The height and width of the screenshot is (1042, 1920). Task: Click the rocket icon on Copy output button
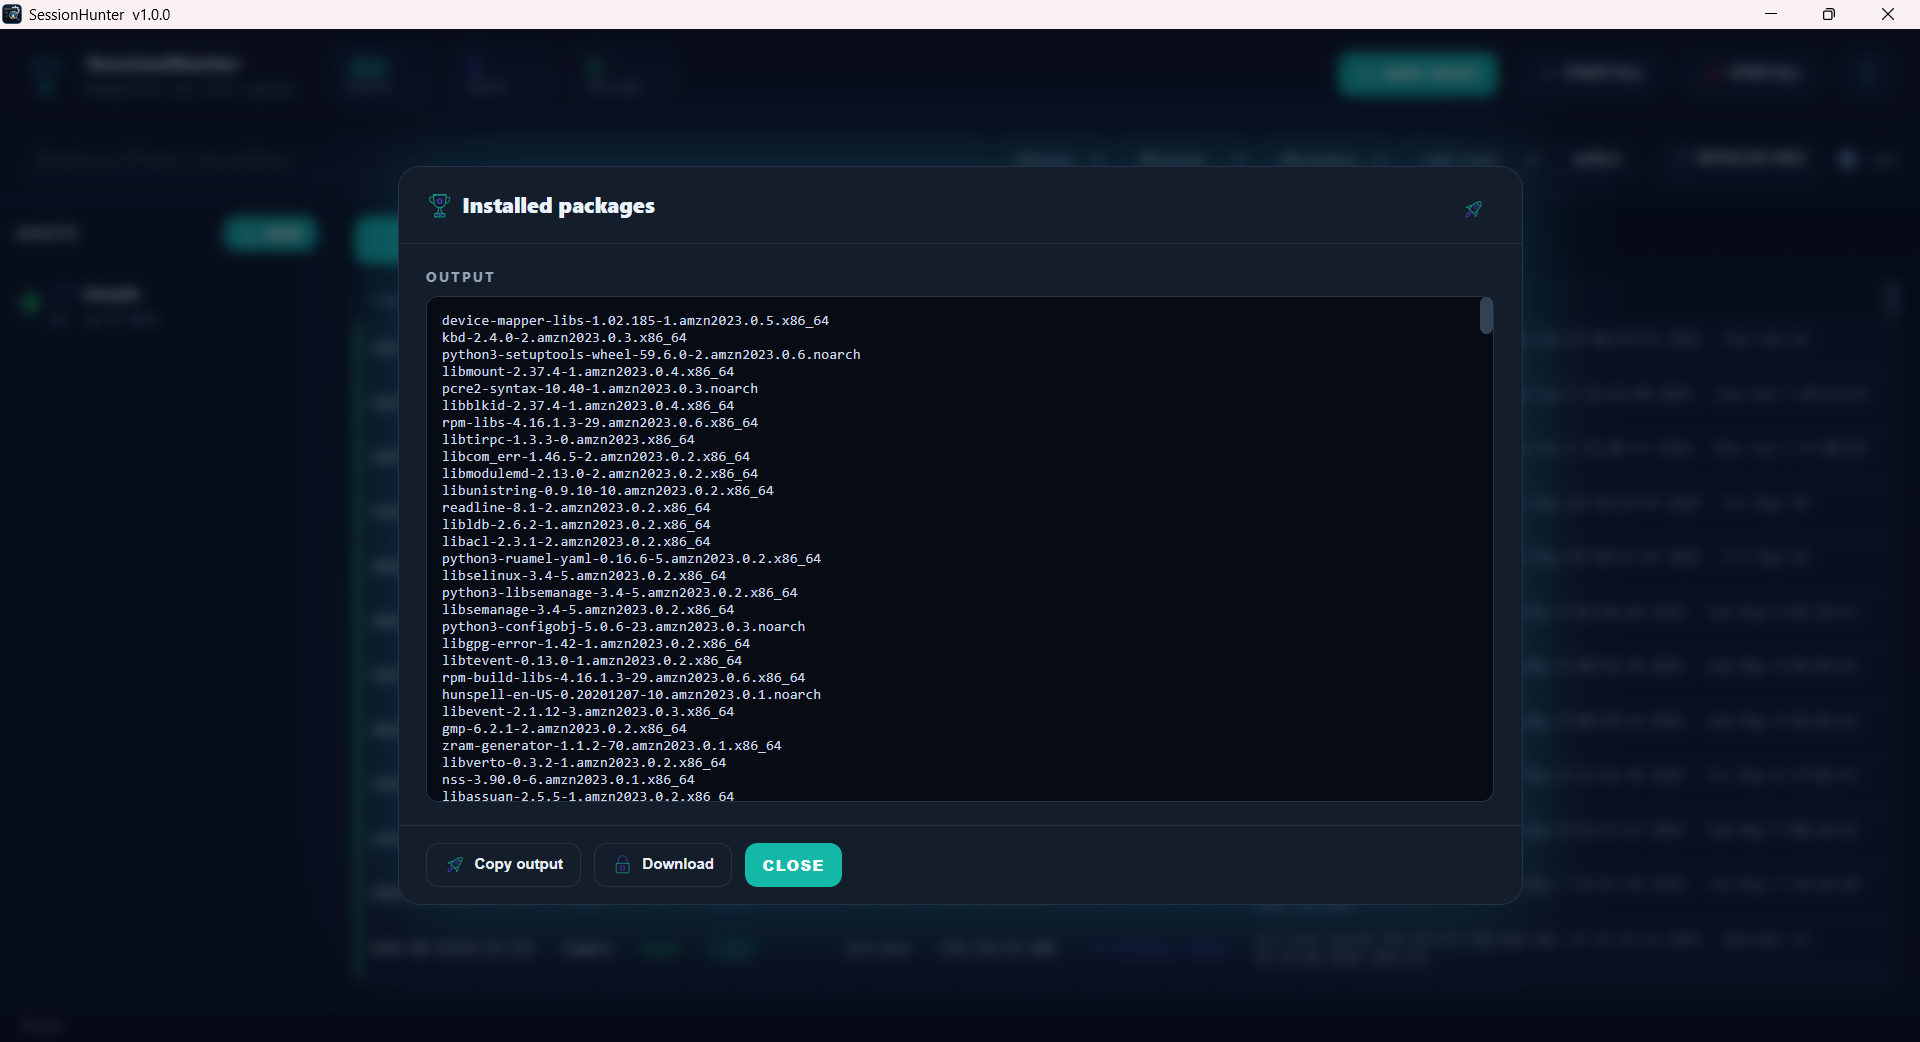[x=454, y=865]
